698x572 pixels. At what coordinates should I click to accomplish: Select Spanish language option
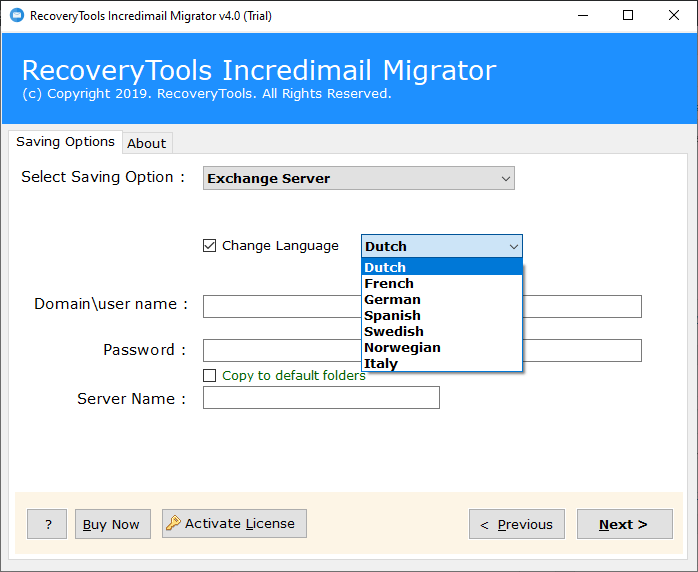pyautogui.click(x=442, y=315)
